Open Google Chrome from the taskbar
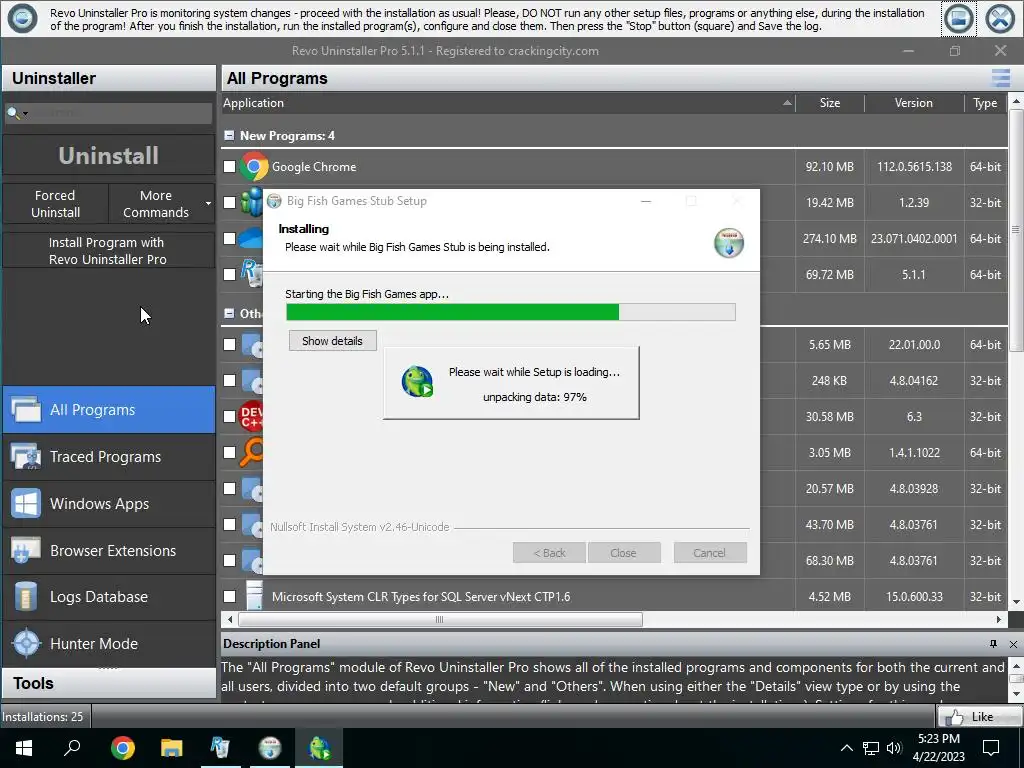This screenshot has width=1024, height=768. 122,748
